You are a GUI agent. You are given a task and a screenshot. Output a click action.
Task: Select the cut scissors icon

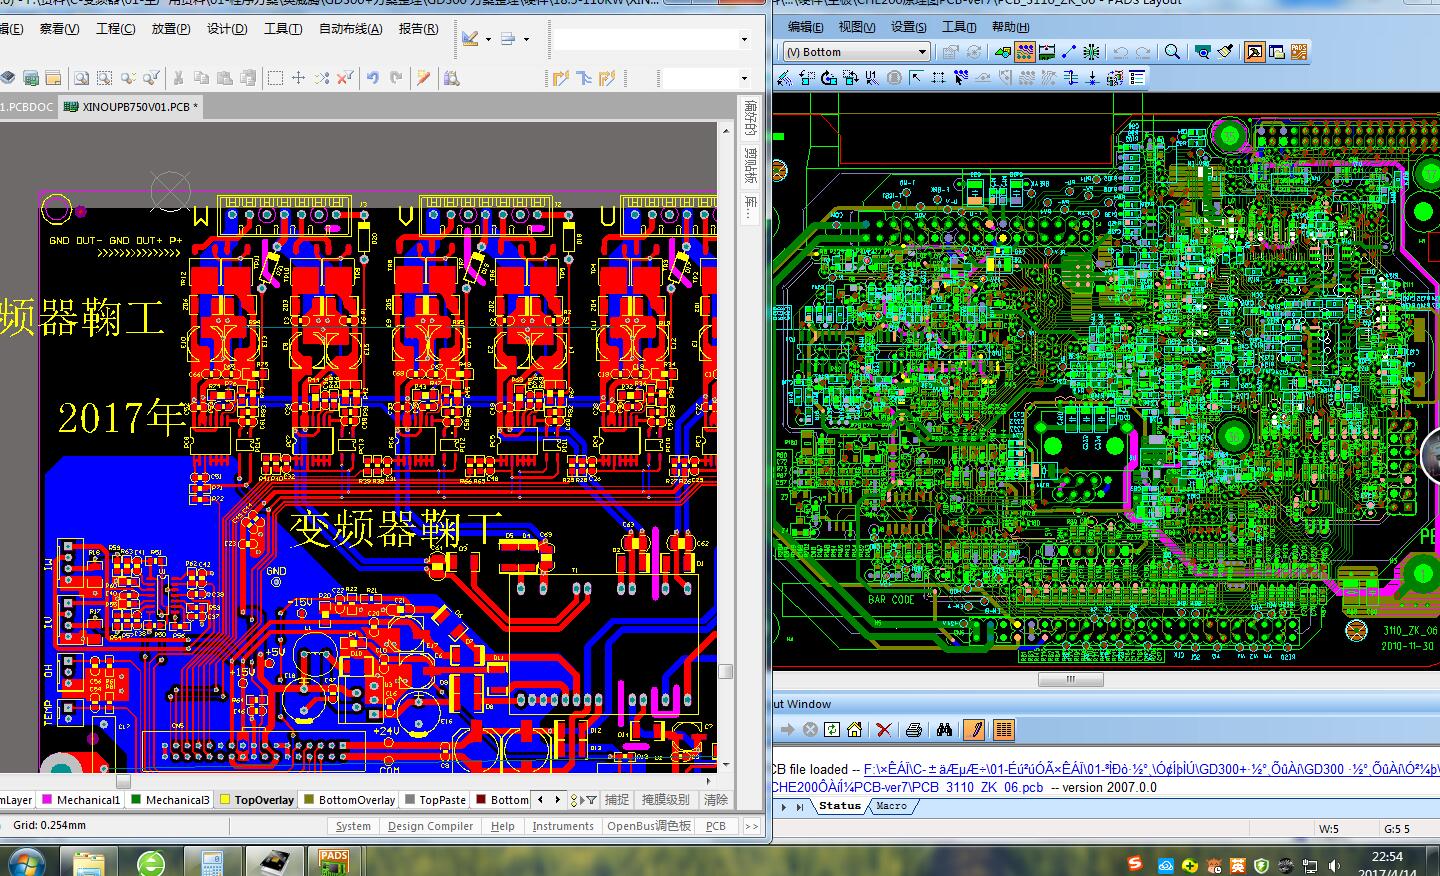pos(178,77)
